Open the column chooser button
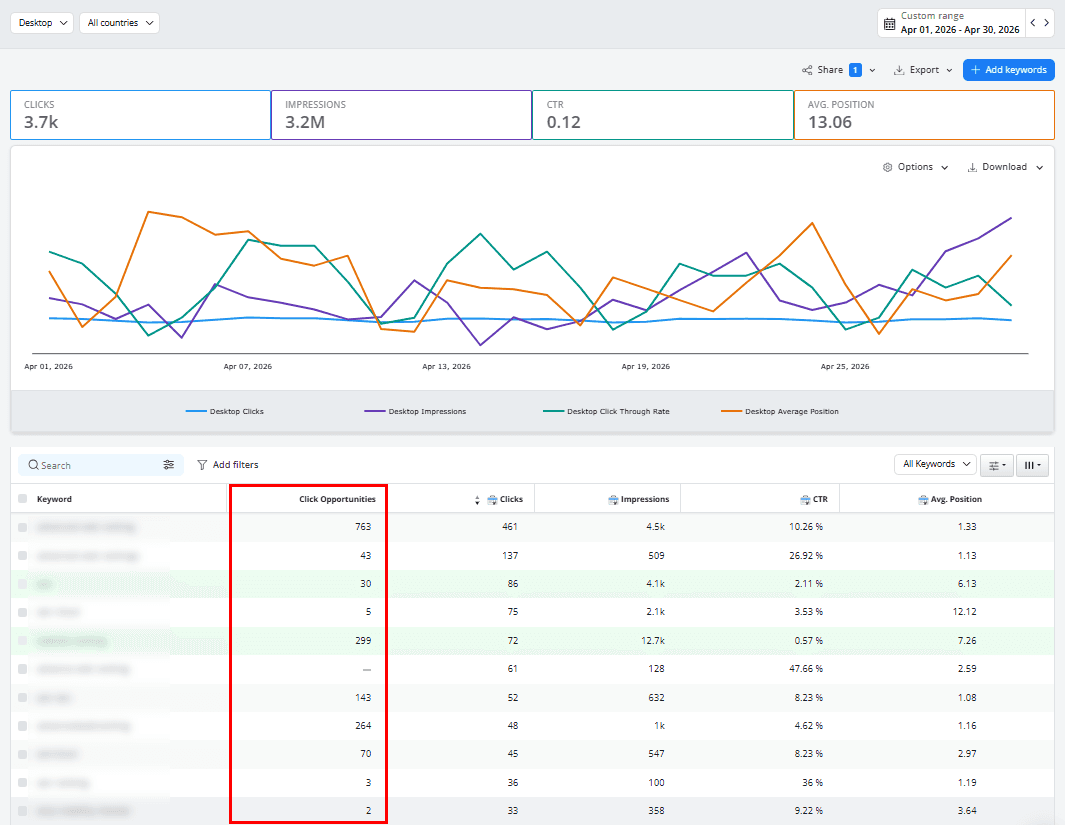Viewport: 1065px width, 825px height. pyautogui.click(x=1032, y=465)
